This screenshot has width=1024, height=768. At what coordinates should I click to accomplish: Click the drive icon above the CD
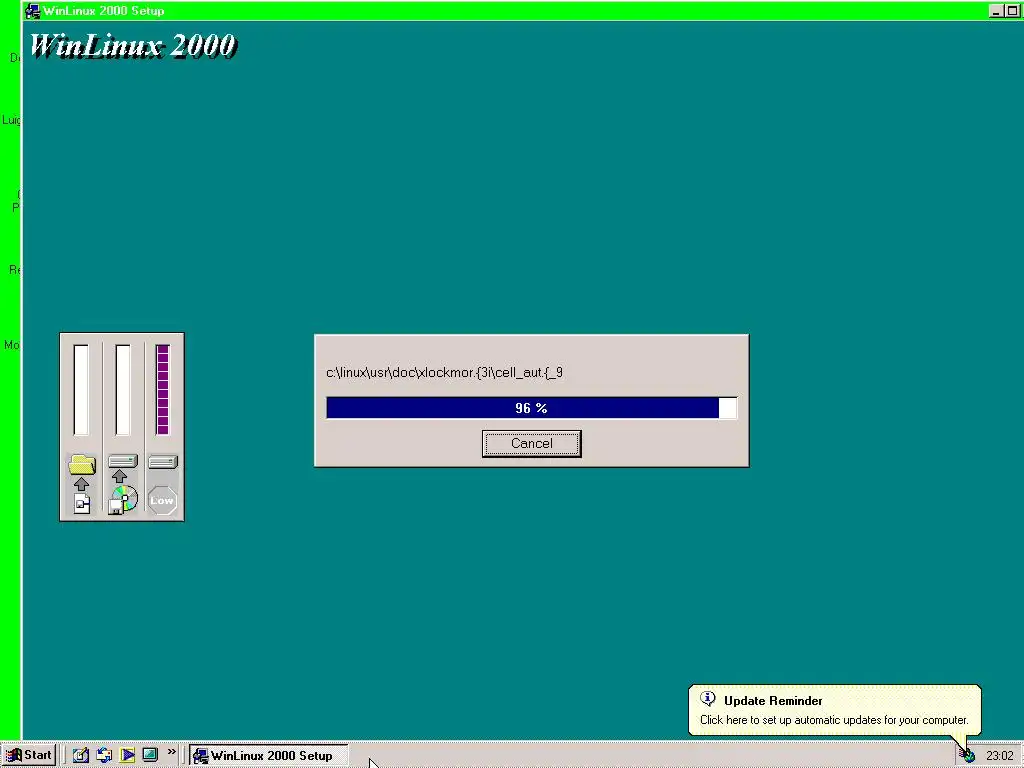123,461
